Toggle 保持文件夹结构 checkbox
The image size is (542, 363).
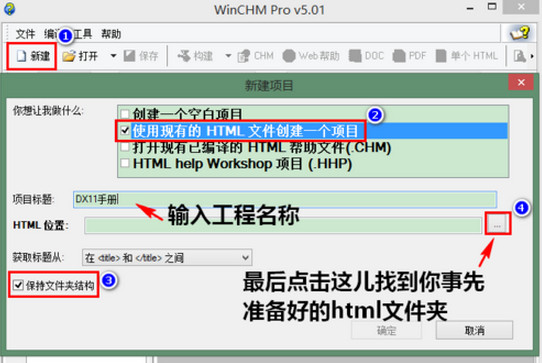[x=18, y=285]
